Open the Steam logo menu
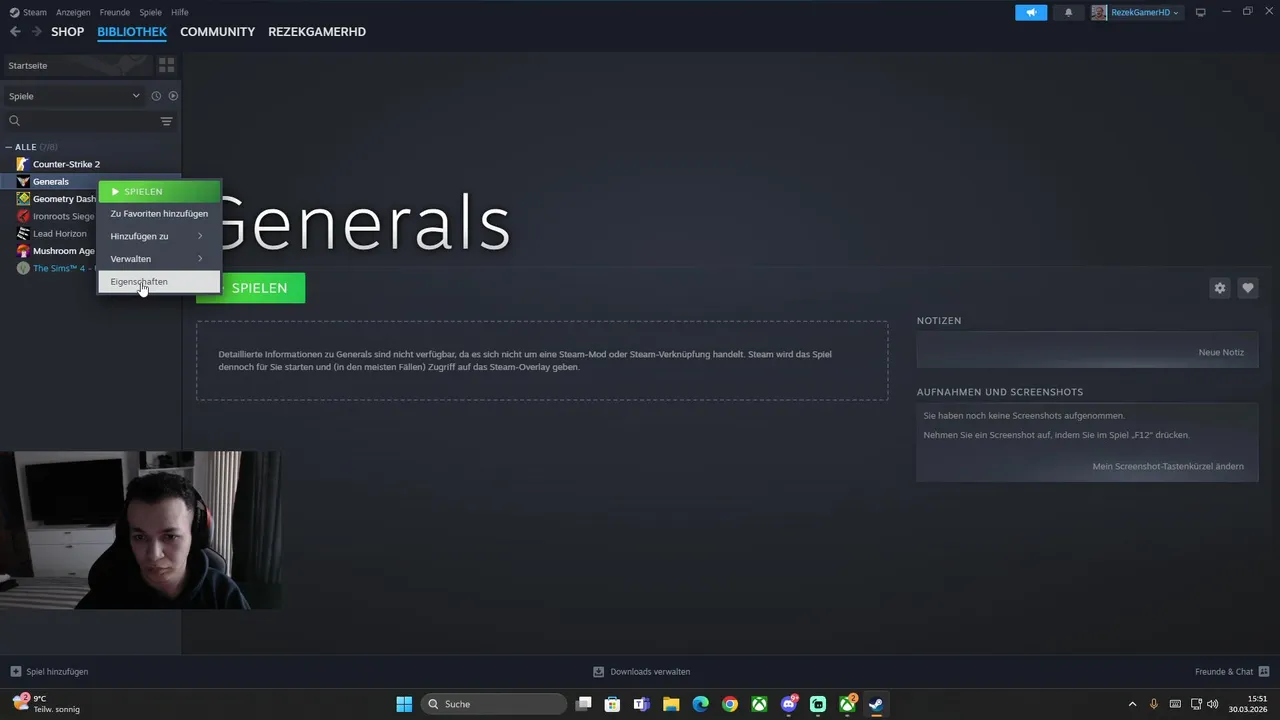Viewport: 1280px width, 720px height. [x=28, y=12]
